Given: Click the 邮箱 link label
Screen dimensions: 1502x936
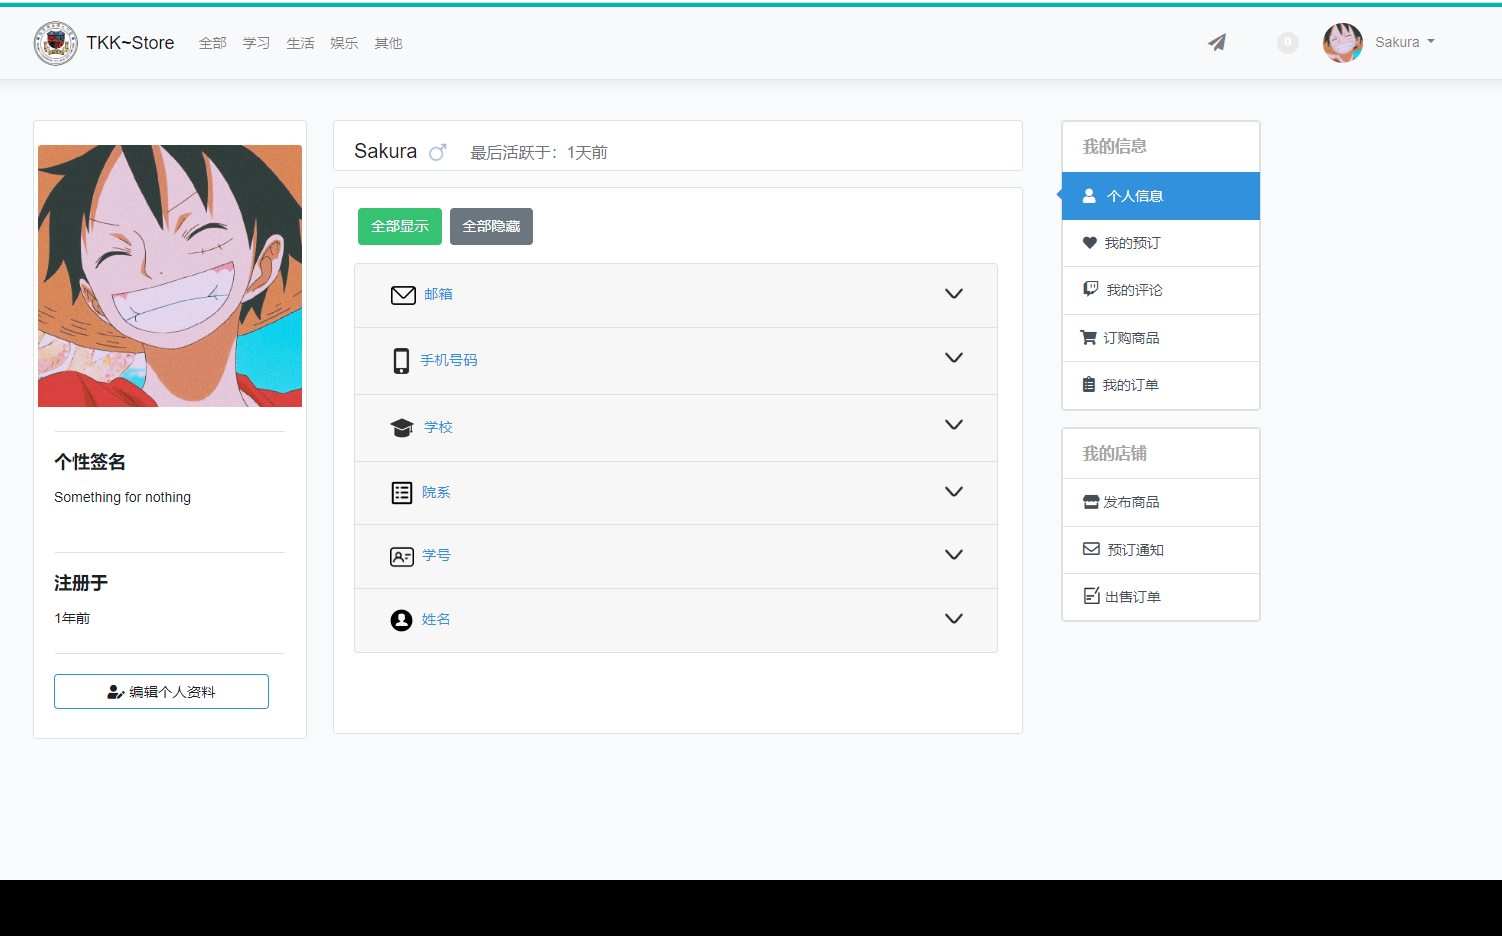Looking at the screenshot, I should tap(438, 294).
